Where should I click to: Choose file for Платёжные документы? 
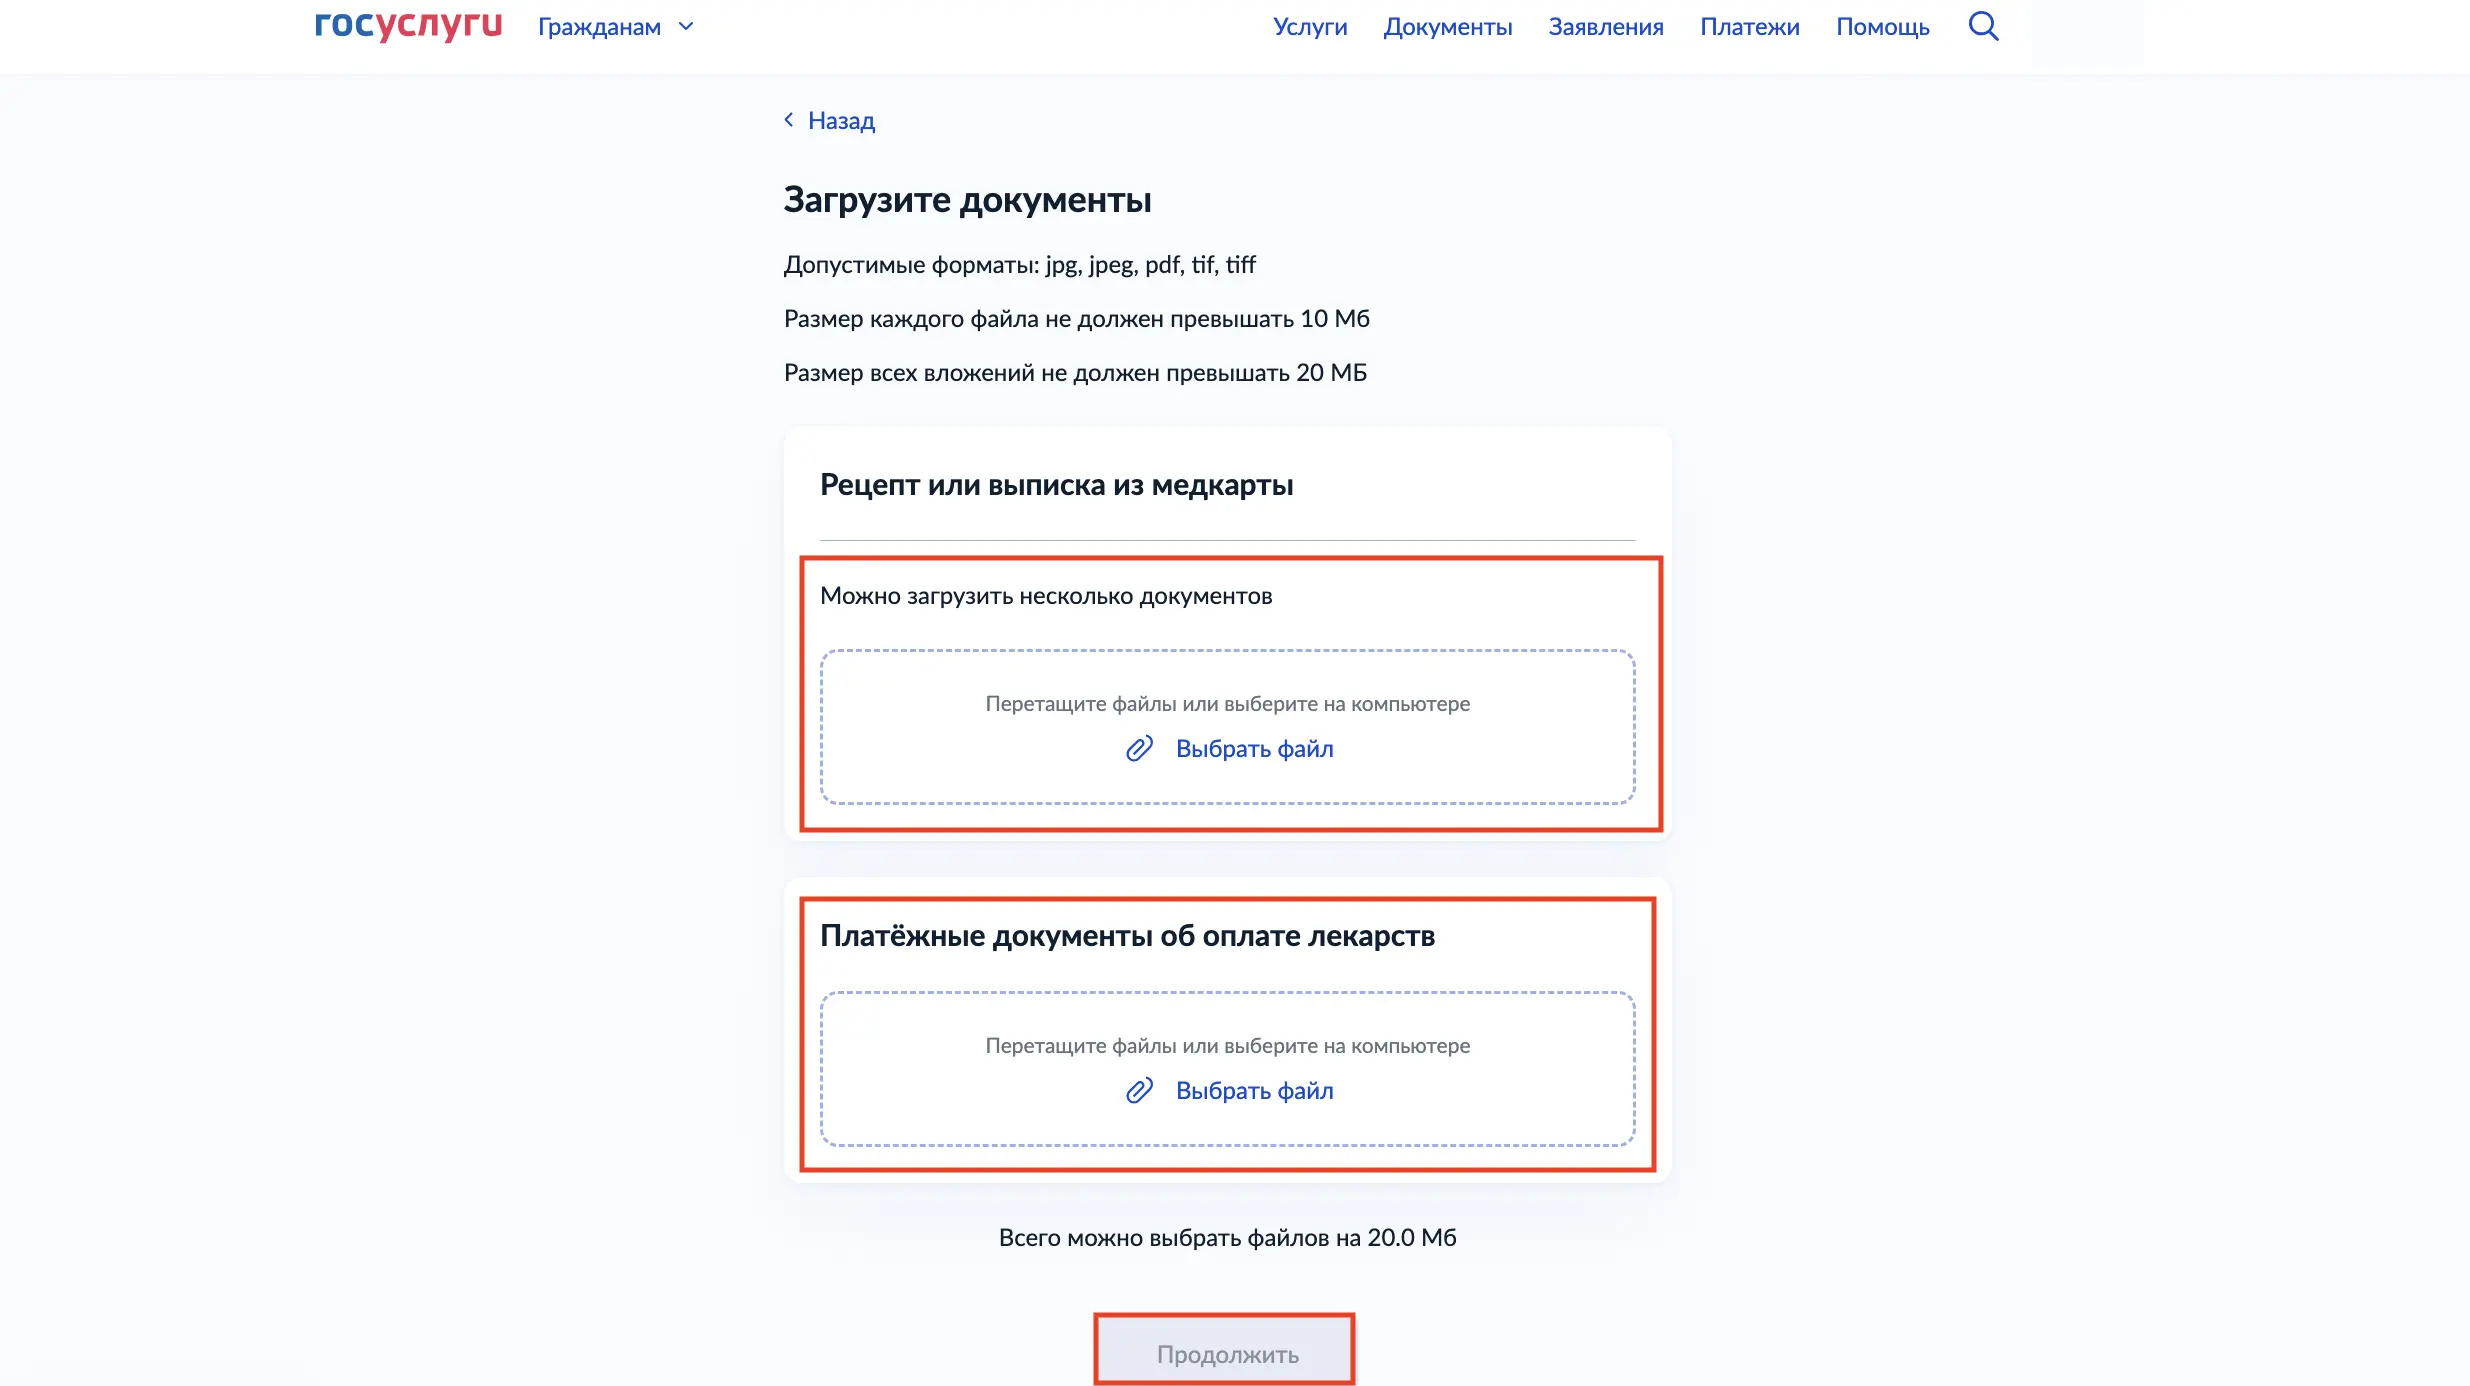(1254, 1091)
